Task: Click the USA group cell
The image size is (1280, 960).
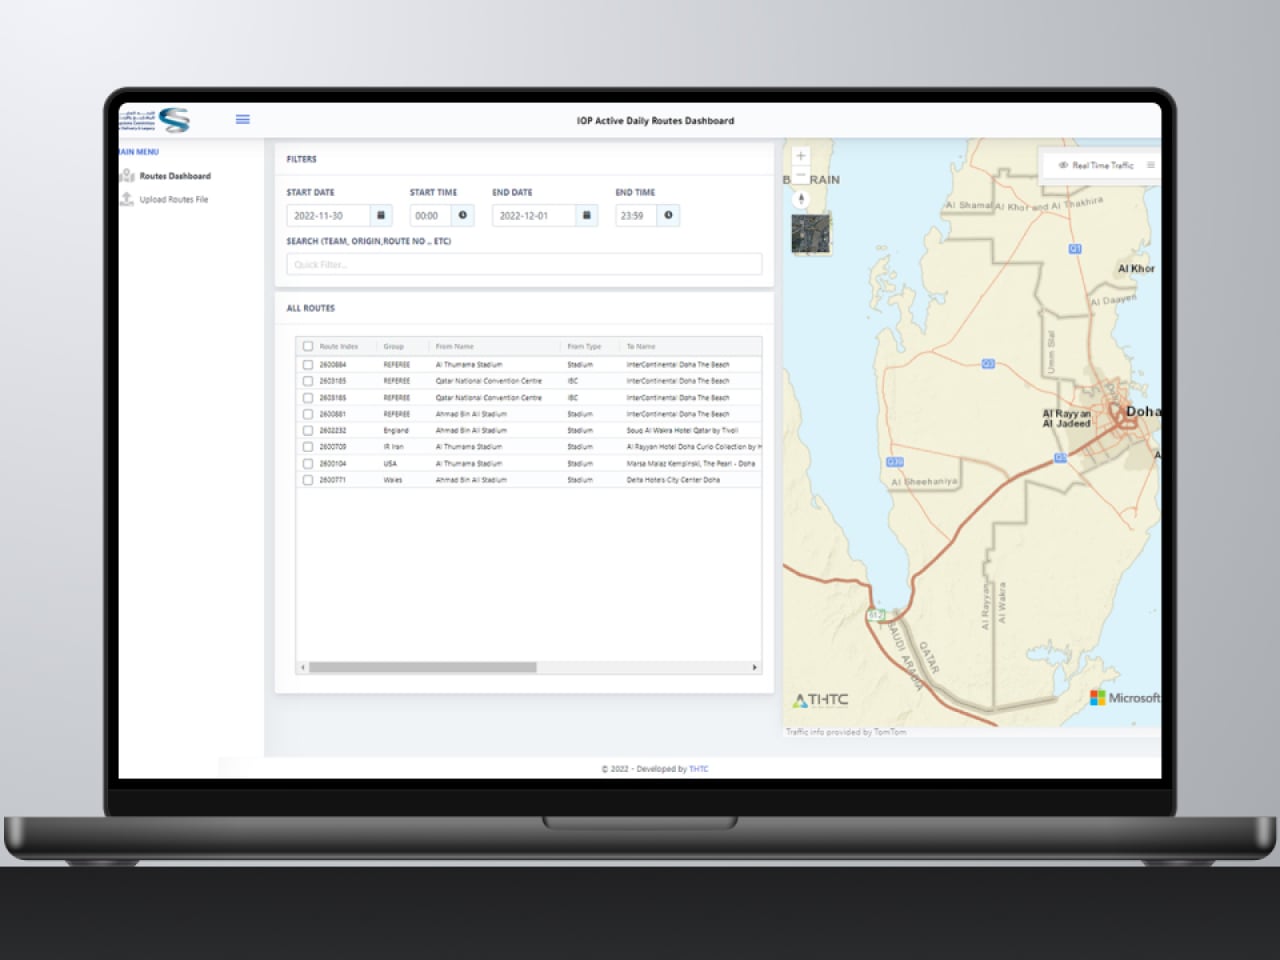Action: (390, 464)
